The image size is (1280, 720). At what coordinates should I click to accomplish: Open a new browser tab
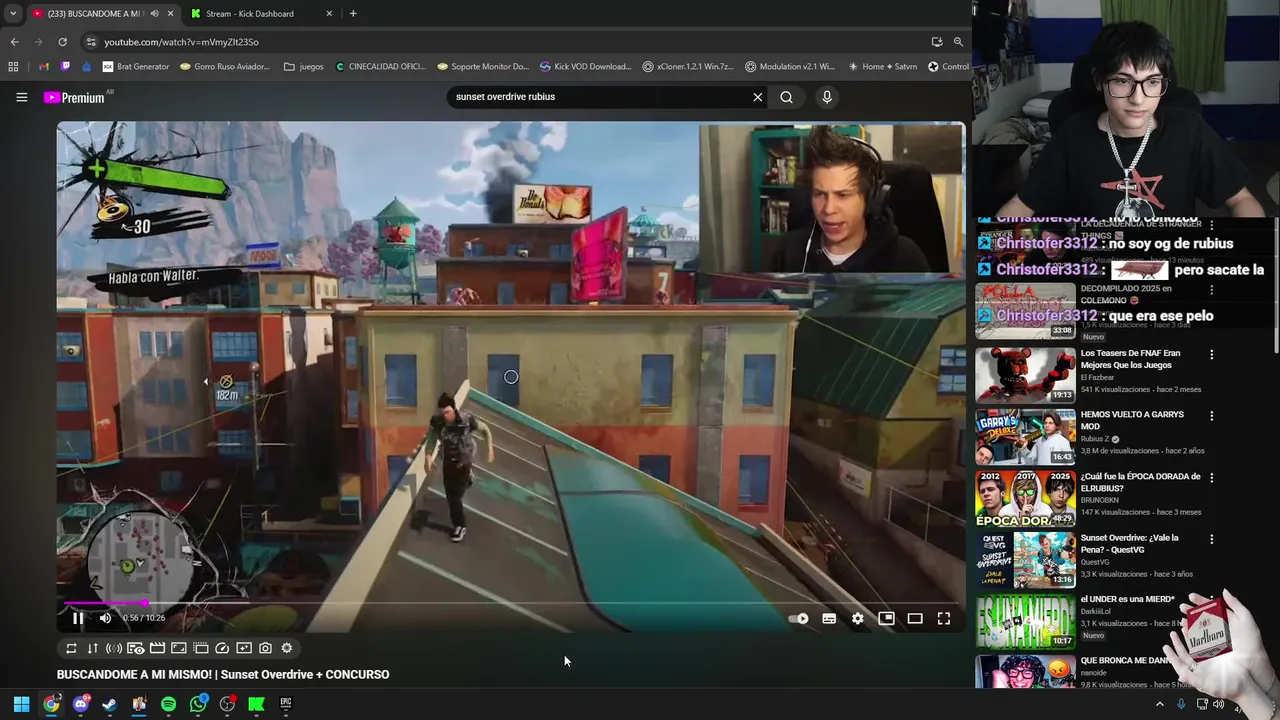click(353, 13)
